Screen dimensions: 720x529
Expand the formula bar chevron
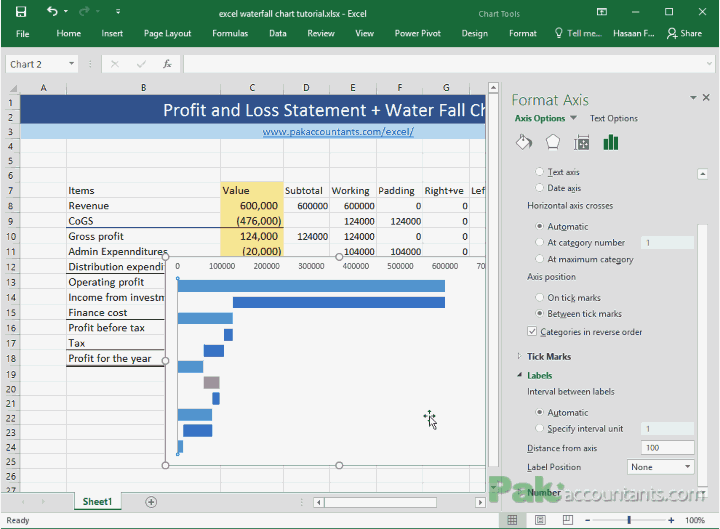point(709,64)
